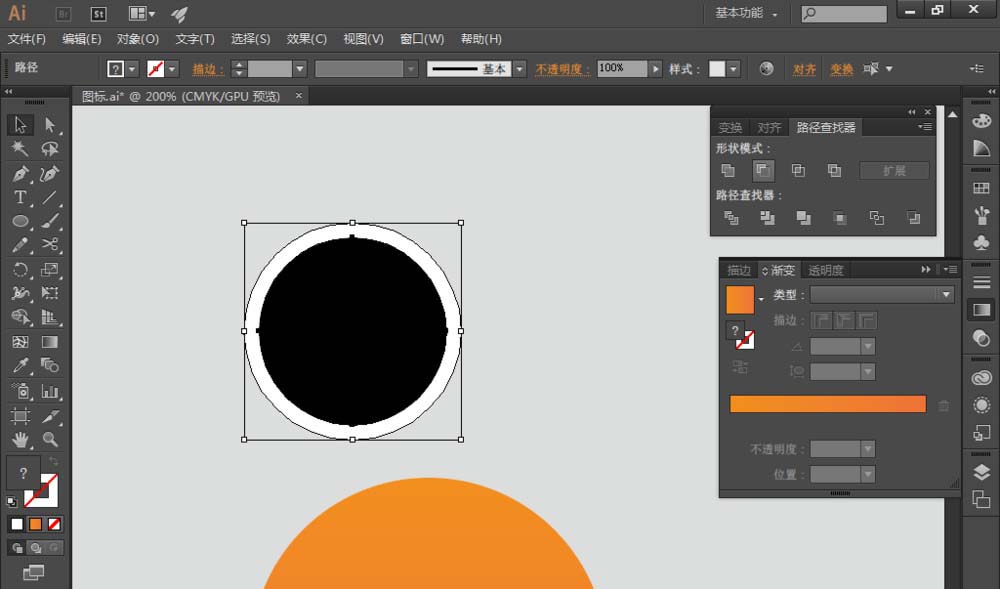Open the stroke color dropdown in control bar

point(172,69)
